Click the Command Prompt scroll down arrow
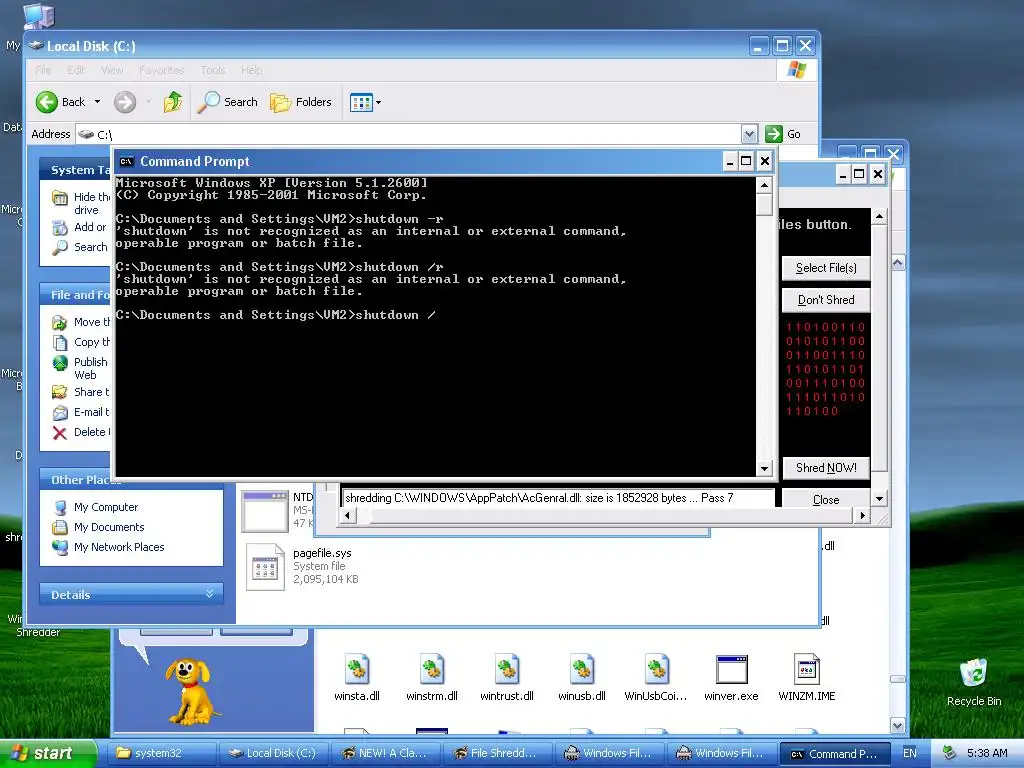Image resolution: width=1024 pixels, height=768 pixels. 764,468
